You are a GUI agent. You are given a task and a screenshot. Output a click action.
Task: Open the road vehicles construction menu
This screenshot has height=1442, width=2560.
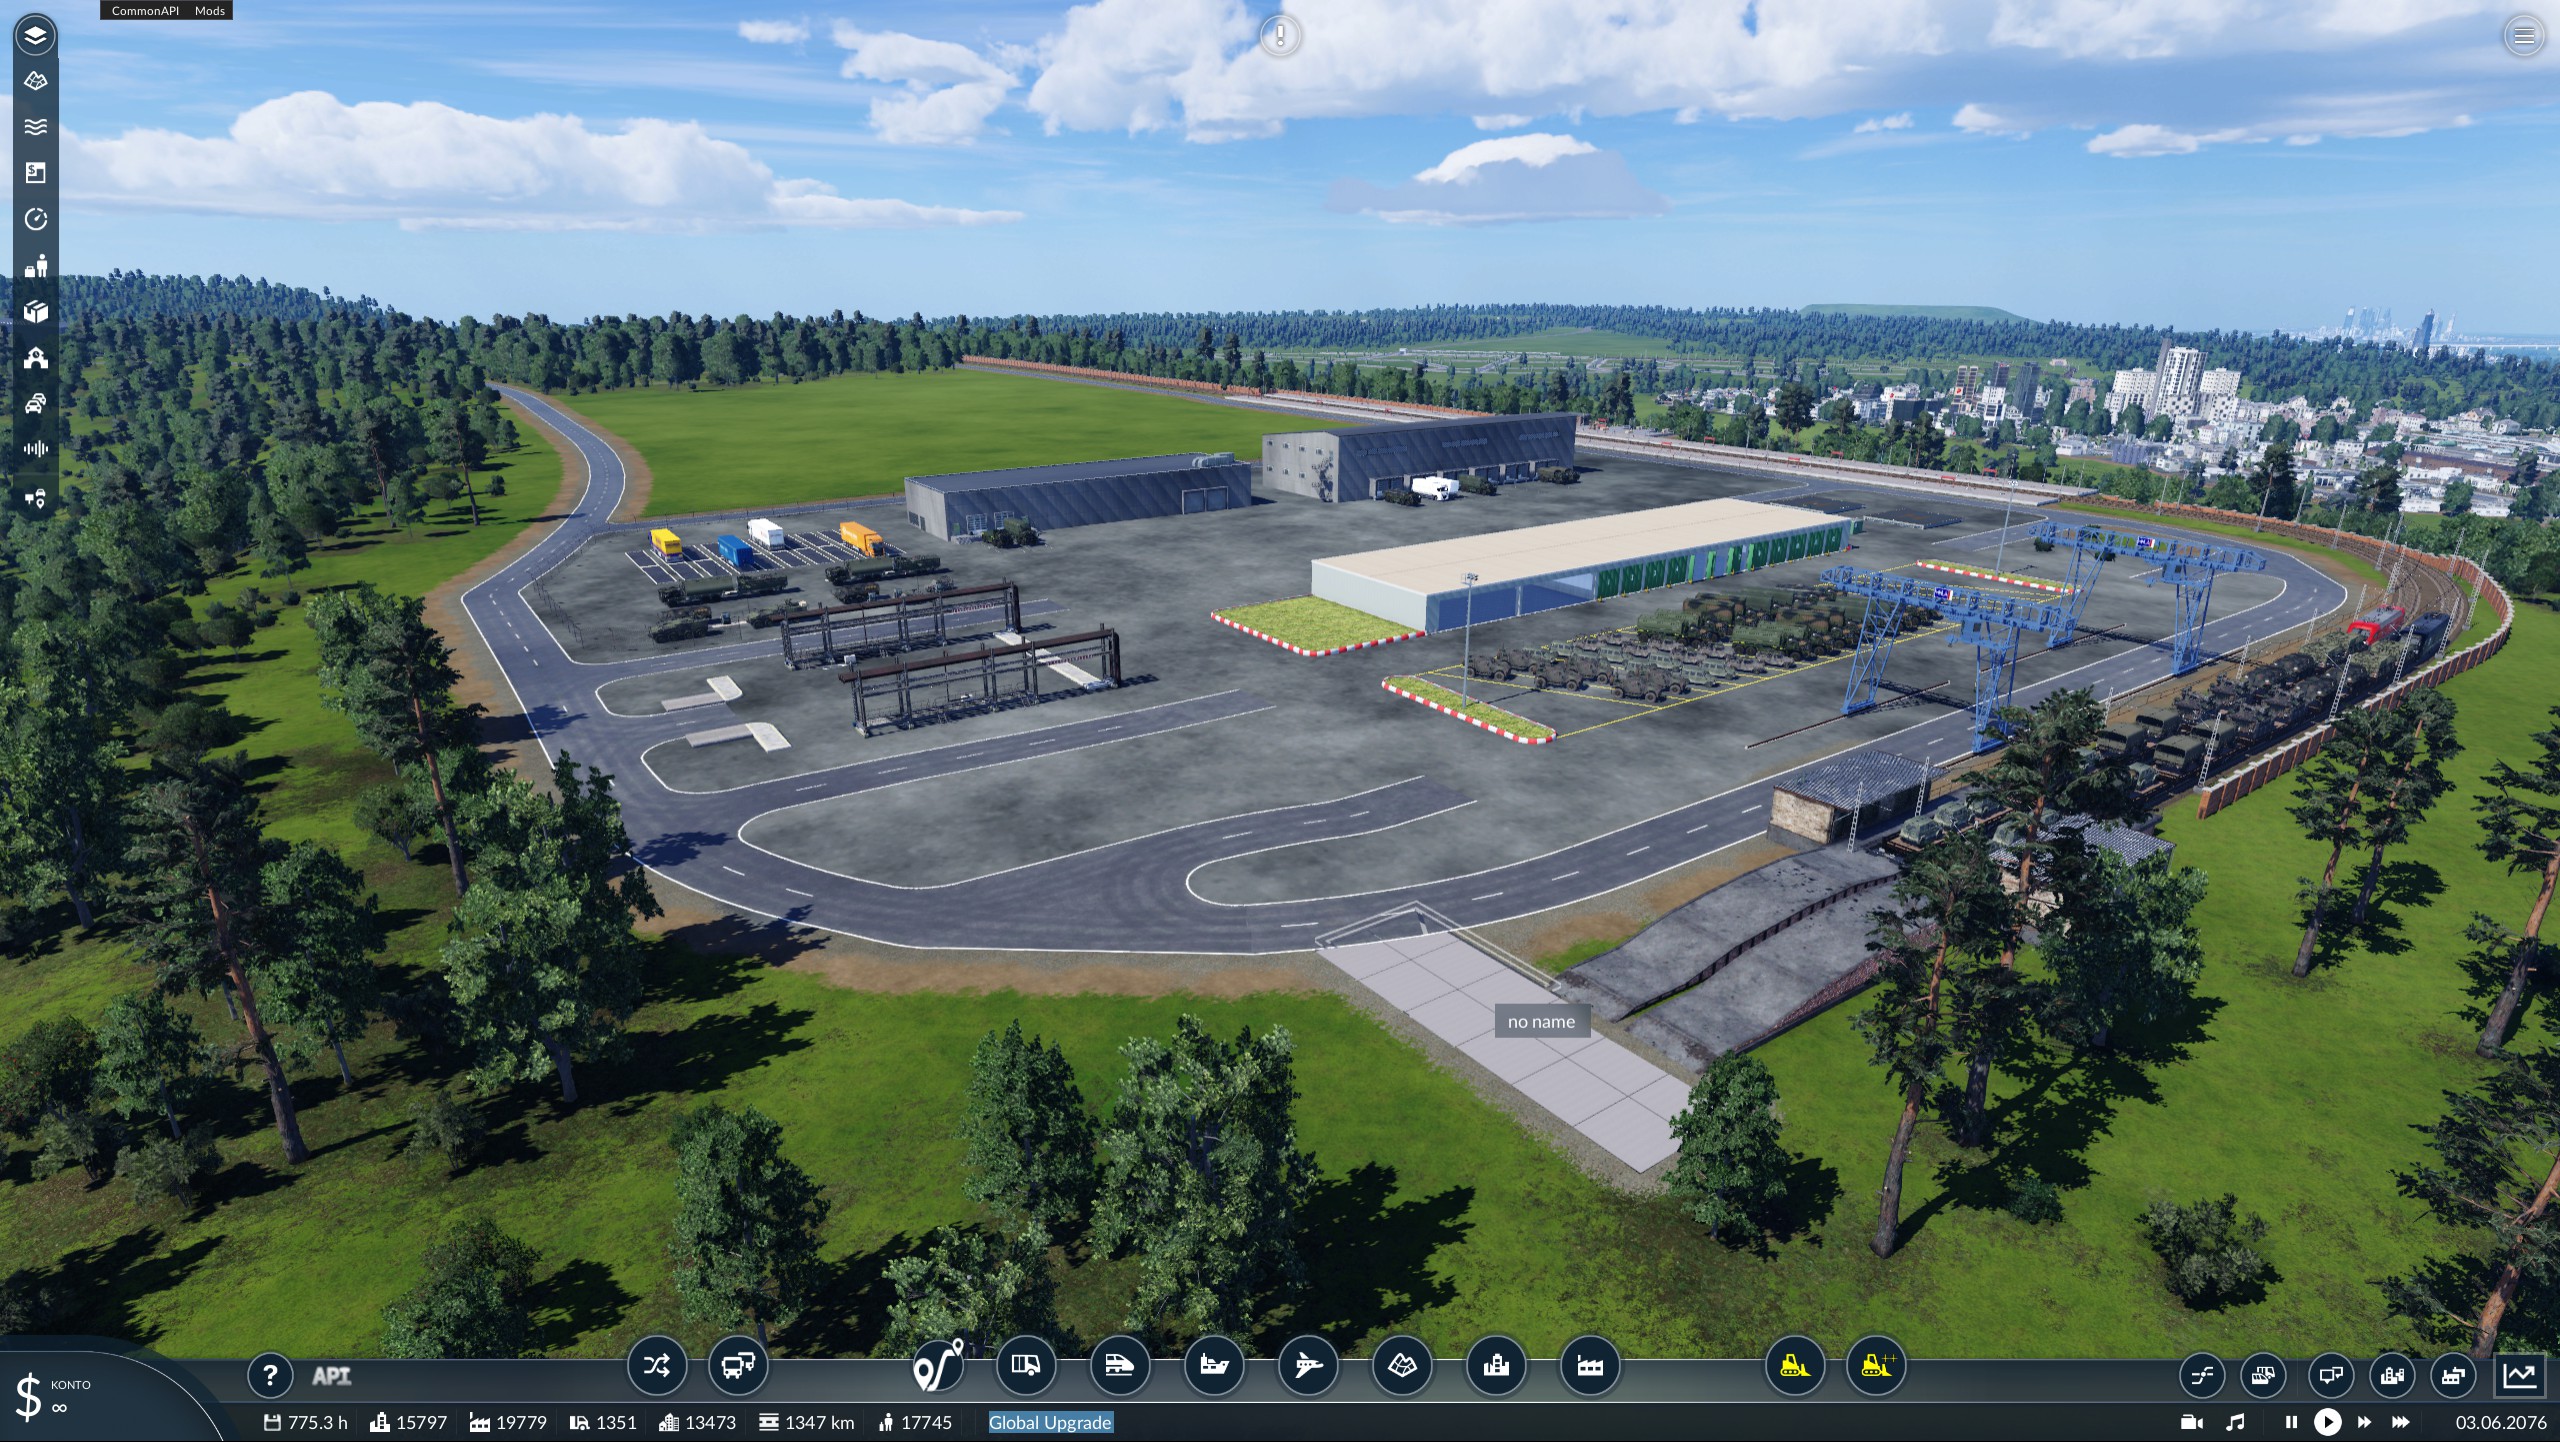1025,1365
